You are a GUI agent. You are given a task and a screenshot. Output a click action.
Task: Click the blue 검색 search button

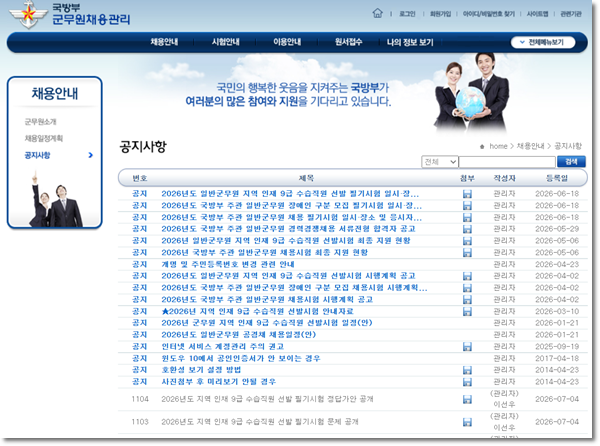571,162
